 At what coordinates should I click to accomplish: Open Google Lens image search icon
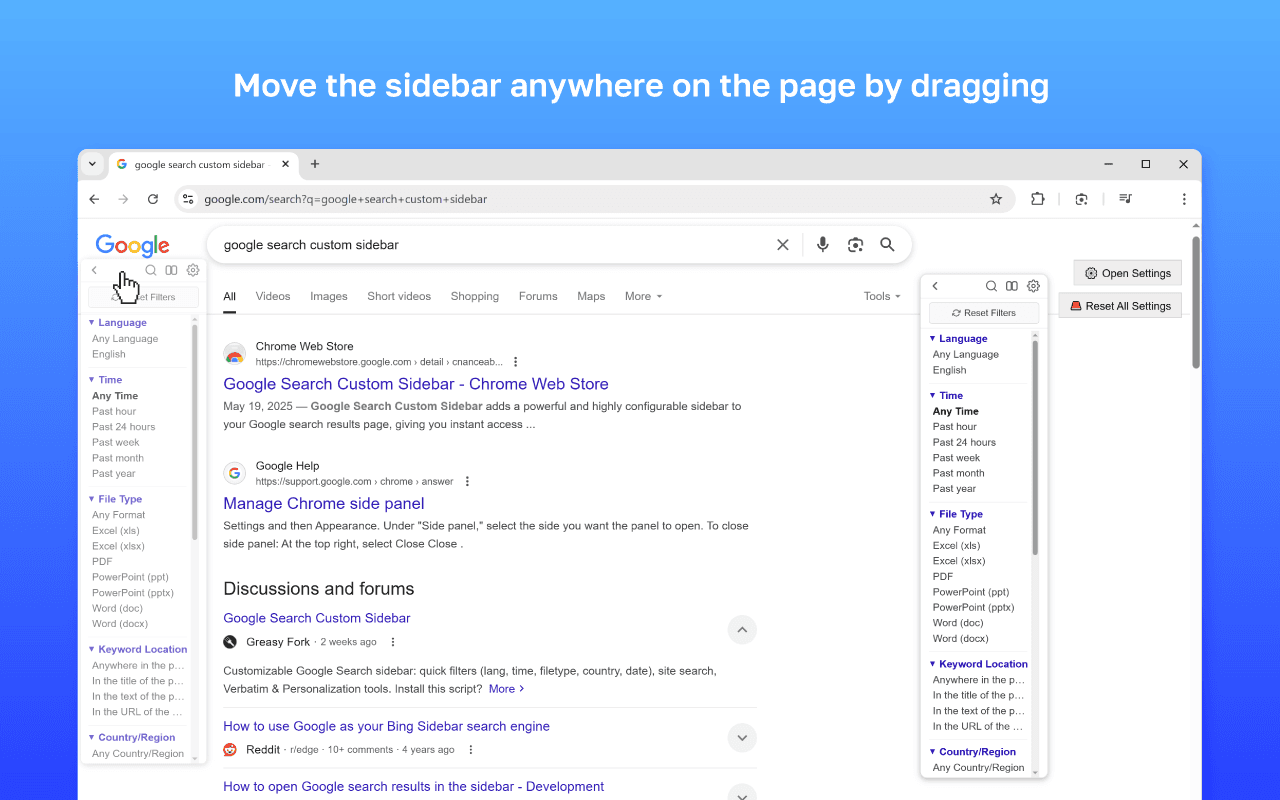[x=855, y=245]
